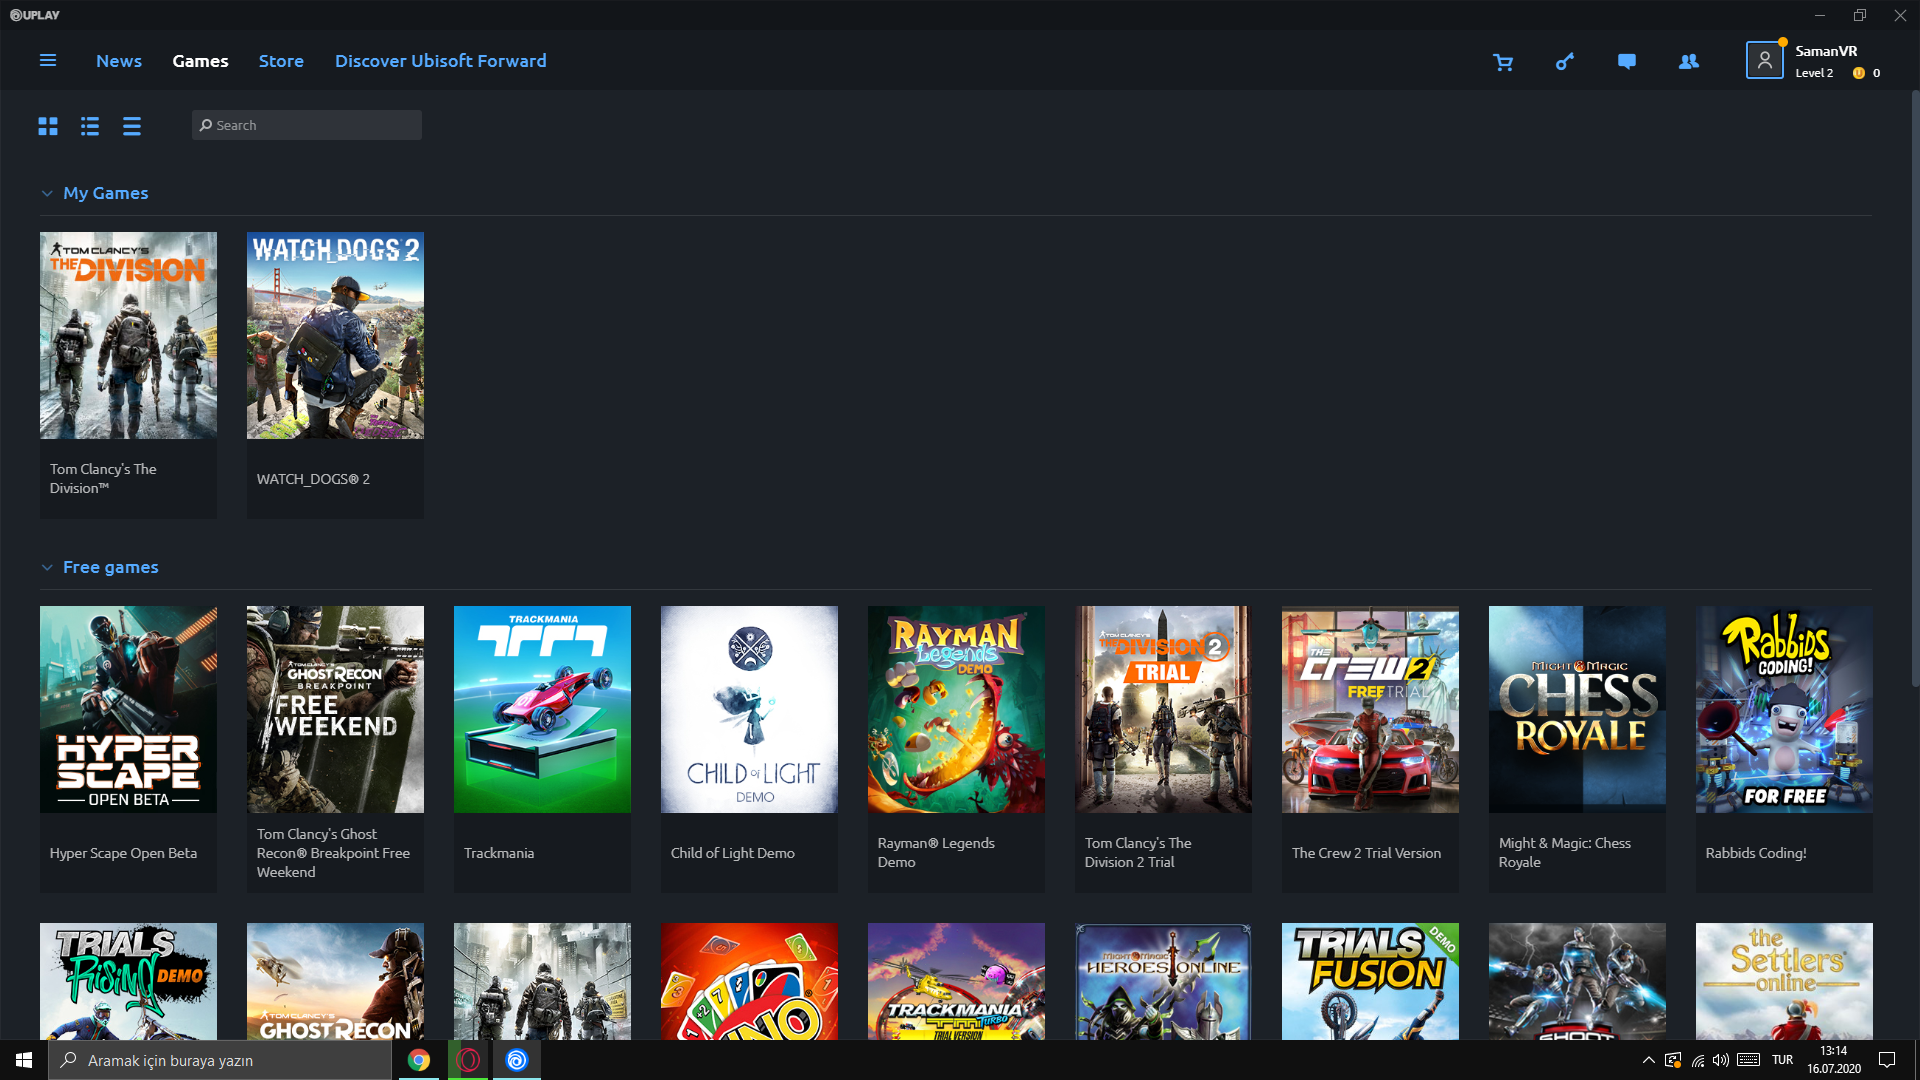Open Discover Ubisoft Forward tab

coord(441,61)
